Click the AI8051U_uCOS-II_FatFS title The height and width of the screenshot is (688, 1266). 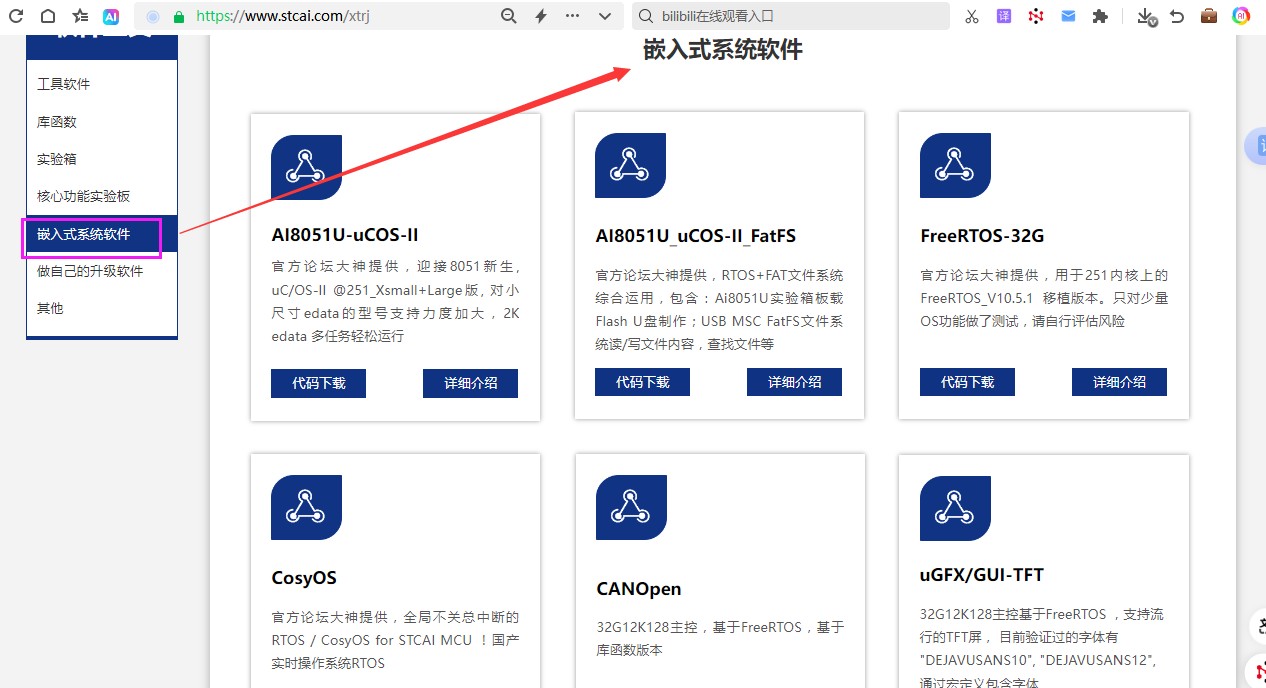point(696,236)
